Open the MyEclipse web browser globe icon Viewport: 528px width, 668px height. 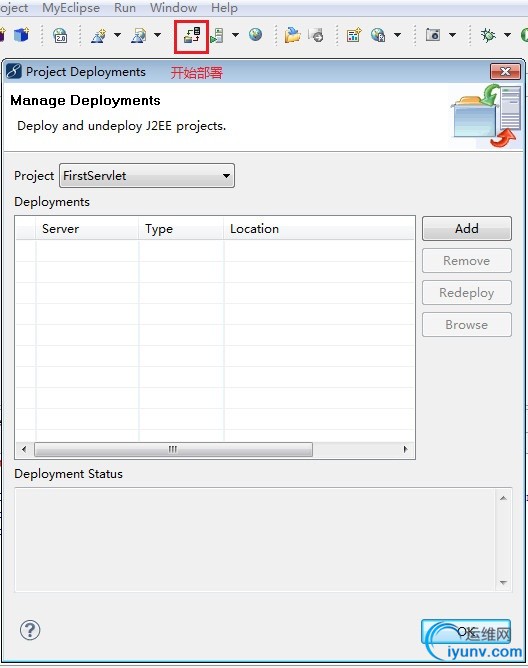click(255, 35)
